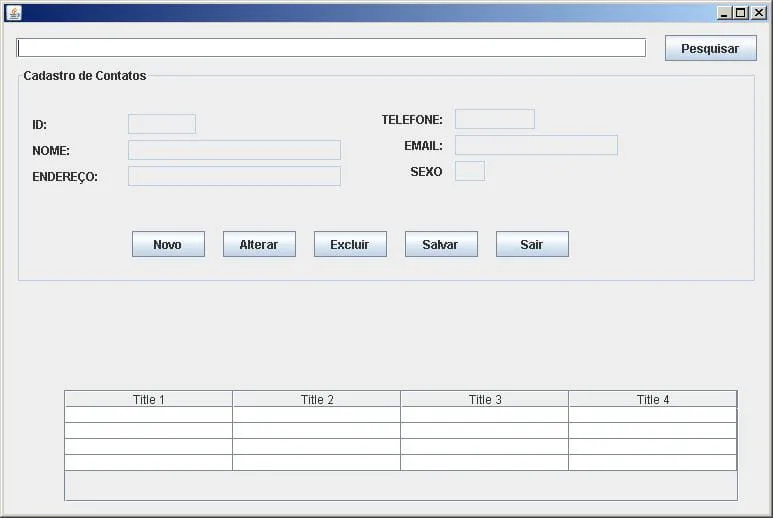
Task: Select the SEXO input field
Action: pos(470,171)
